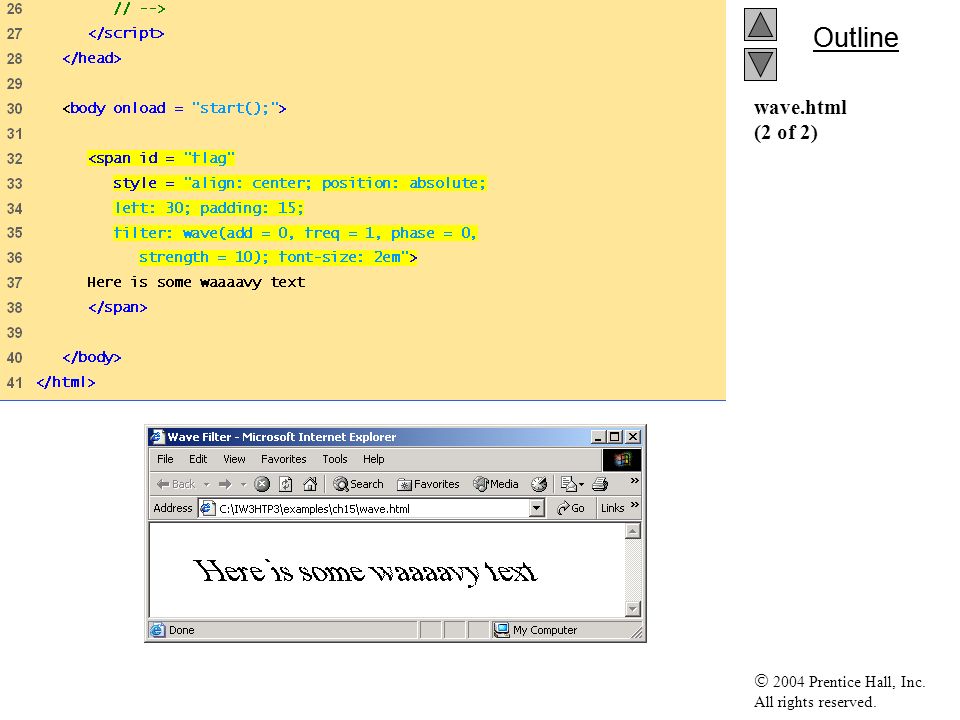Screen dimensions: 960x720
Task: Click the Done status text in the status bar
Action: (x=181, y=630)
